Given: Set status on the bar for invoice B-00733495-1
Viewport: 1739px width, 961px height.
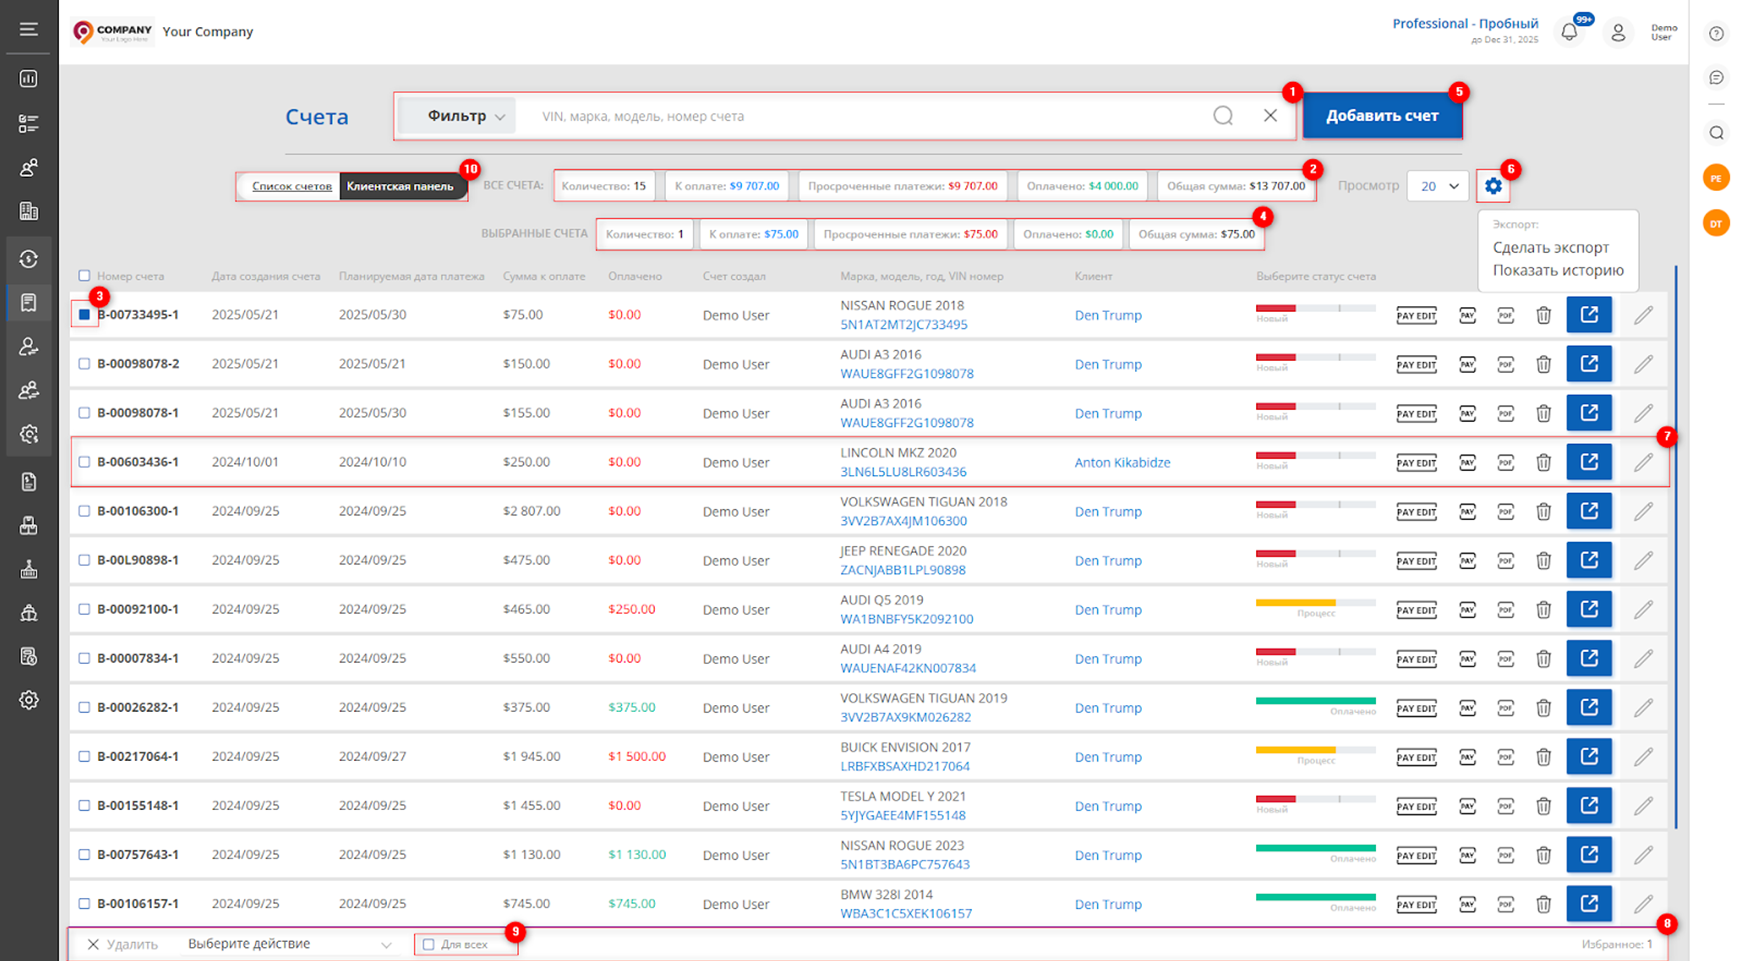Looking at the screenshot, I should click(x=1315, y=308).
